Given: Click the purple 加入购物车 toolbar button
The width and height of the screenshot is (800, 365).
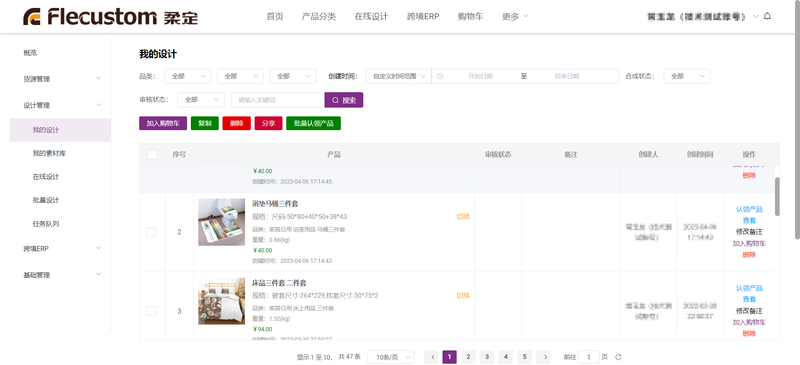Looking at the screenshot, I should point(163,123).
